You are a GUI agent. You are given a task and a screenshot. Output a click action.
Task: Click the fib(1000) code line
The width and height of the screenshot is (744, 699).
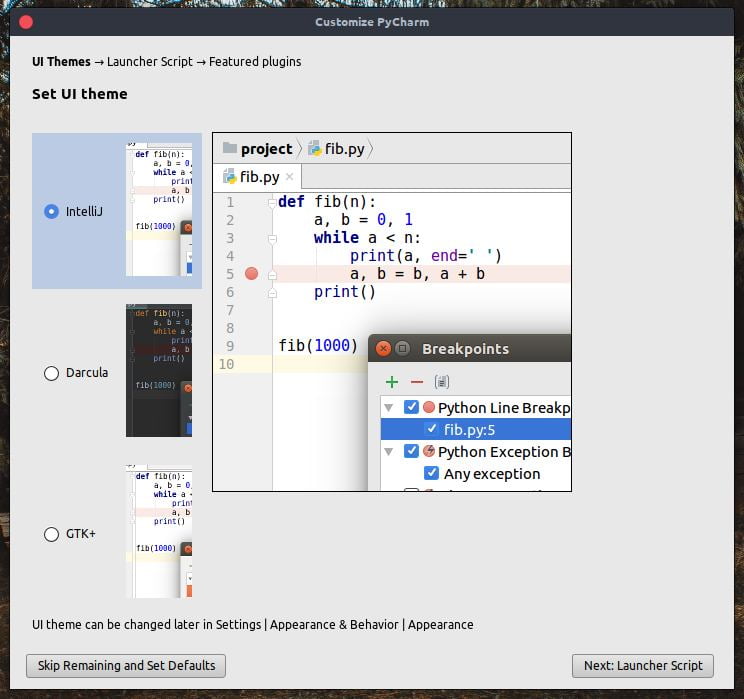click(x=318, y=345)
